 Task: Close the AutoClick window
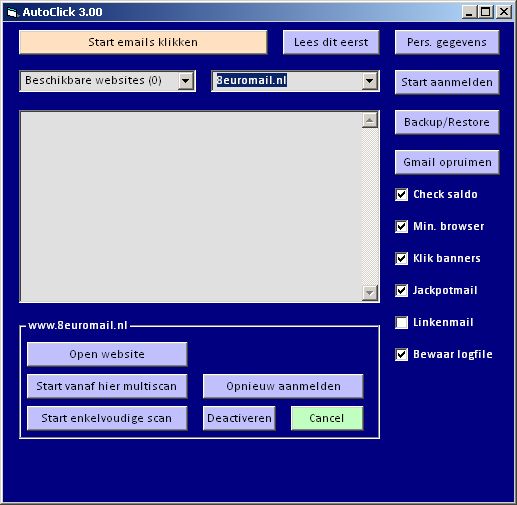(x=504, y=12)
